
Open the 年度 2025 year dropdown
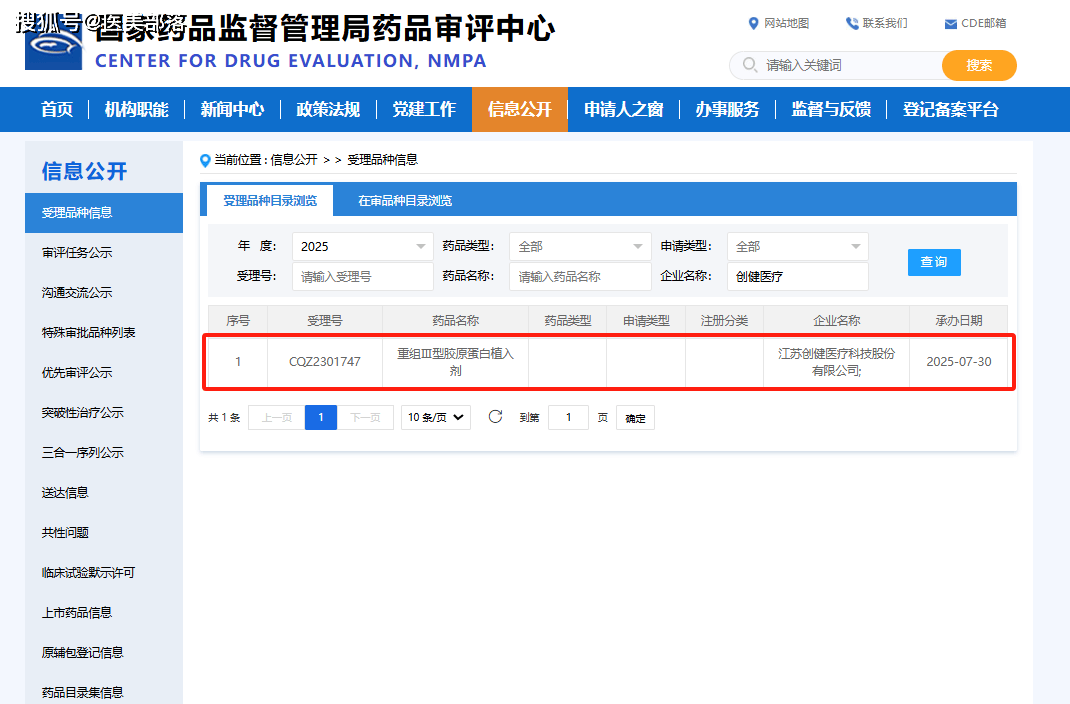coord(362,247)
